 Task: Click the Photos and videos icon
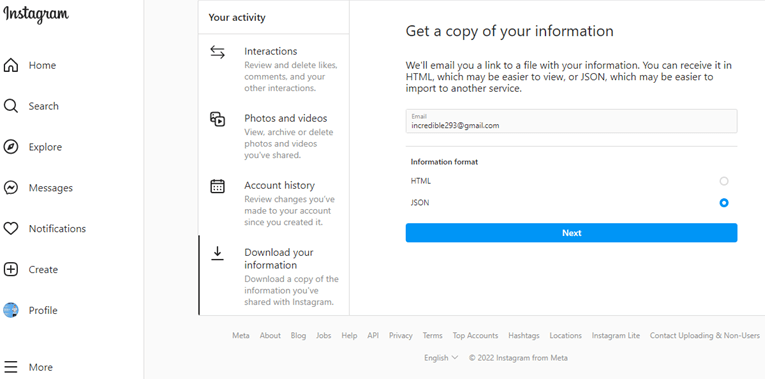[217, 119]
